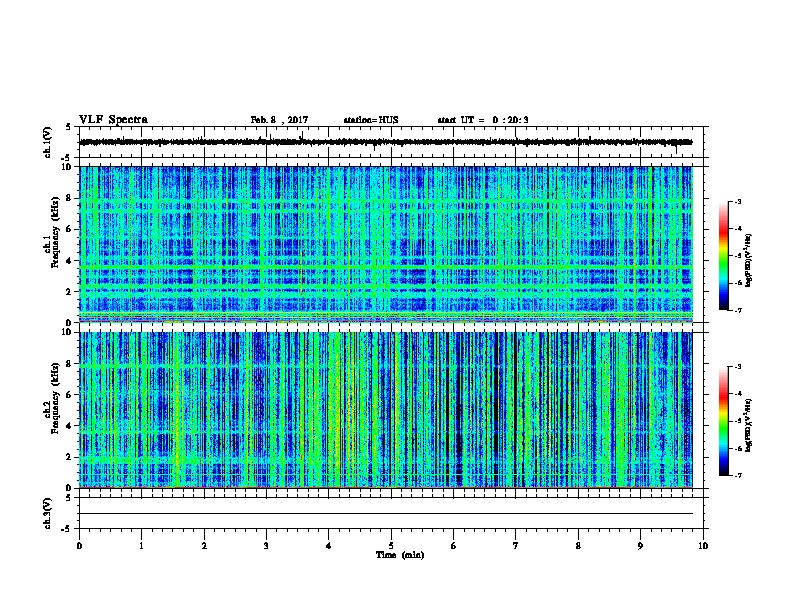Click the flat ch.3 voltage trace line
Viewport: 792px width, 612px height.
(x=386, y=514)
